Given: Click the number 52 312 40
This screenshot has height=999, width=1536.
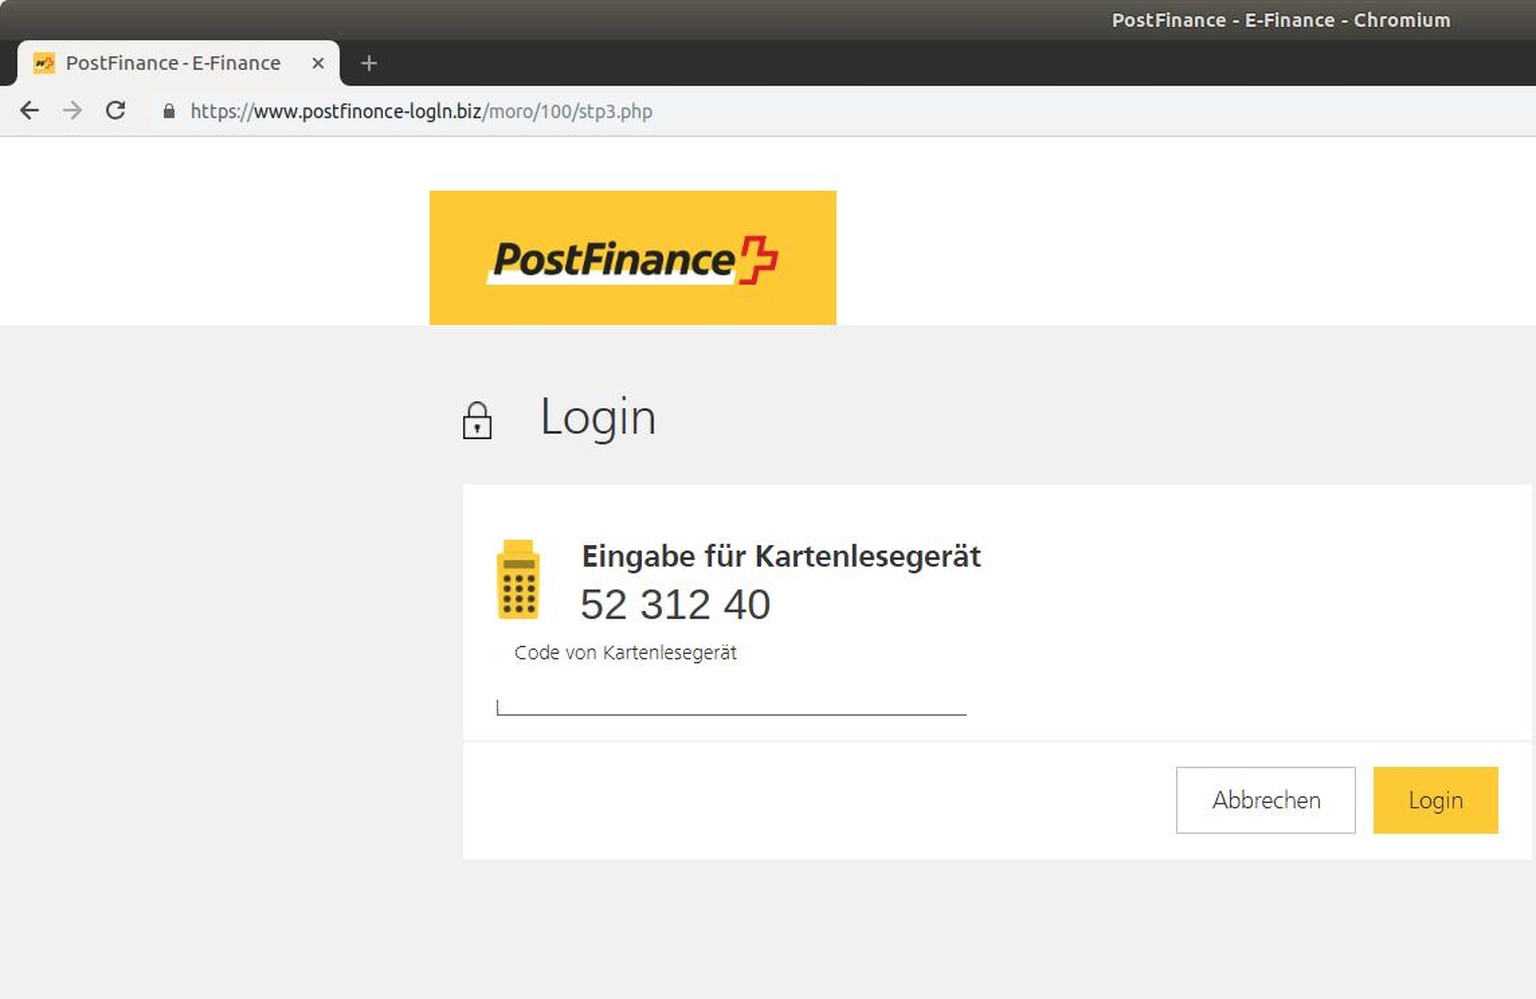Looking at the screenshot, I should pyautogui.click(x=675, y=605).
